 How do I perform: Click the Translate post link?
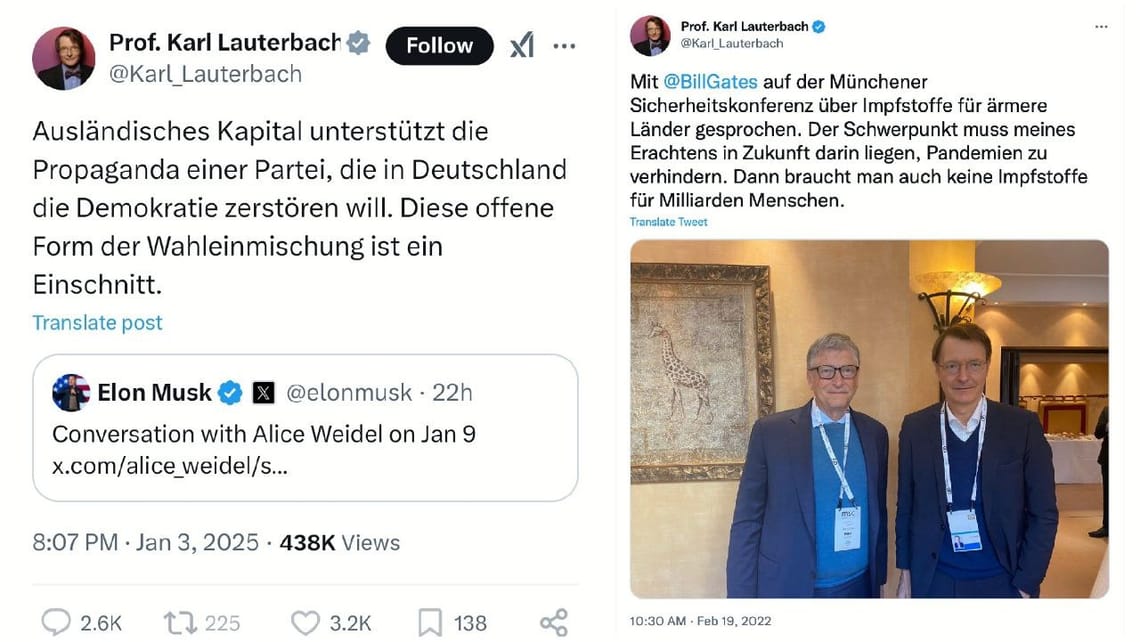pos(97,322)
